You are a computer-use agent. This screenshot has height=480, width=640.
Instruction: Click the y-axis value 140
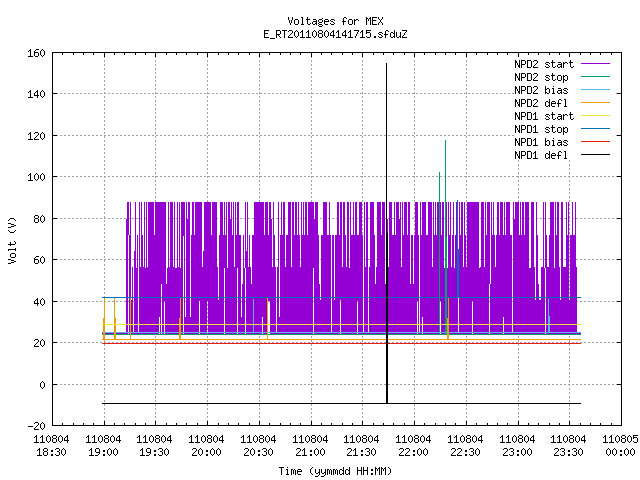tap(36, 94)
